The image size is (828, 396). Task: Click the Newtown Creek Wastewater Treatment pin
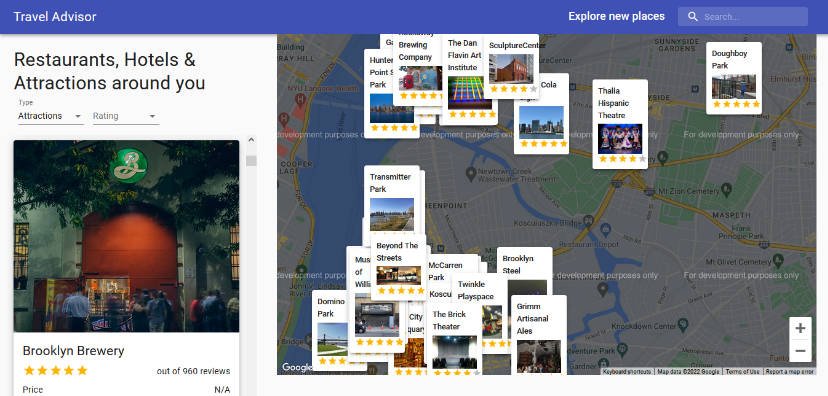tap(471, 173)
